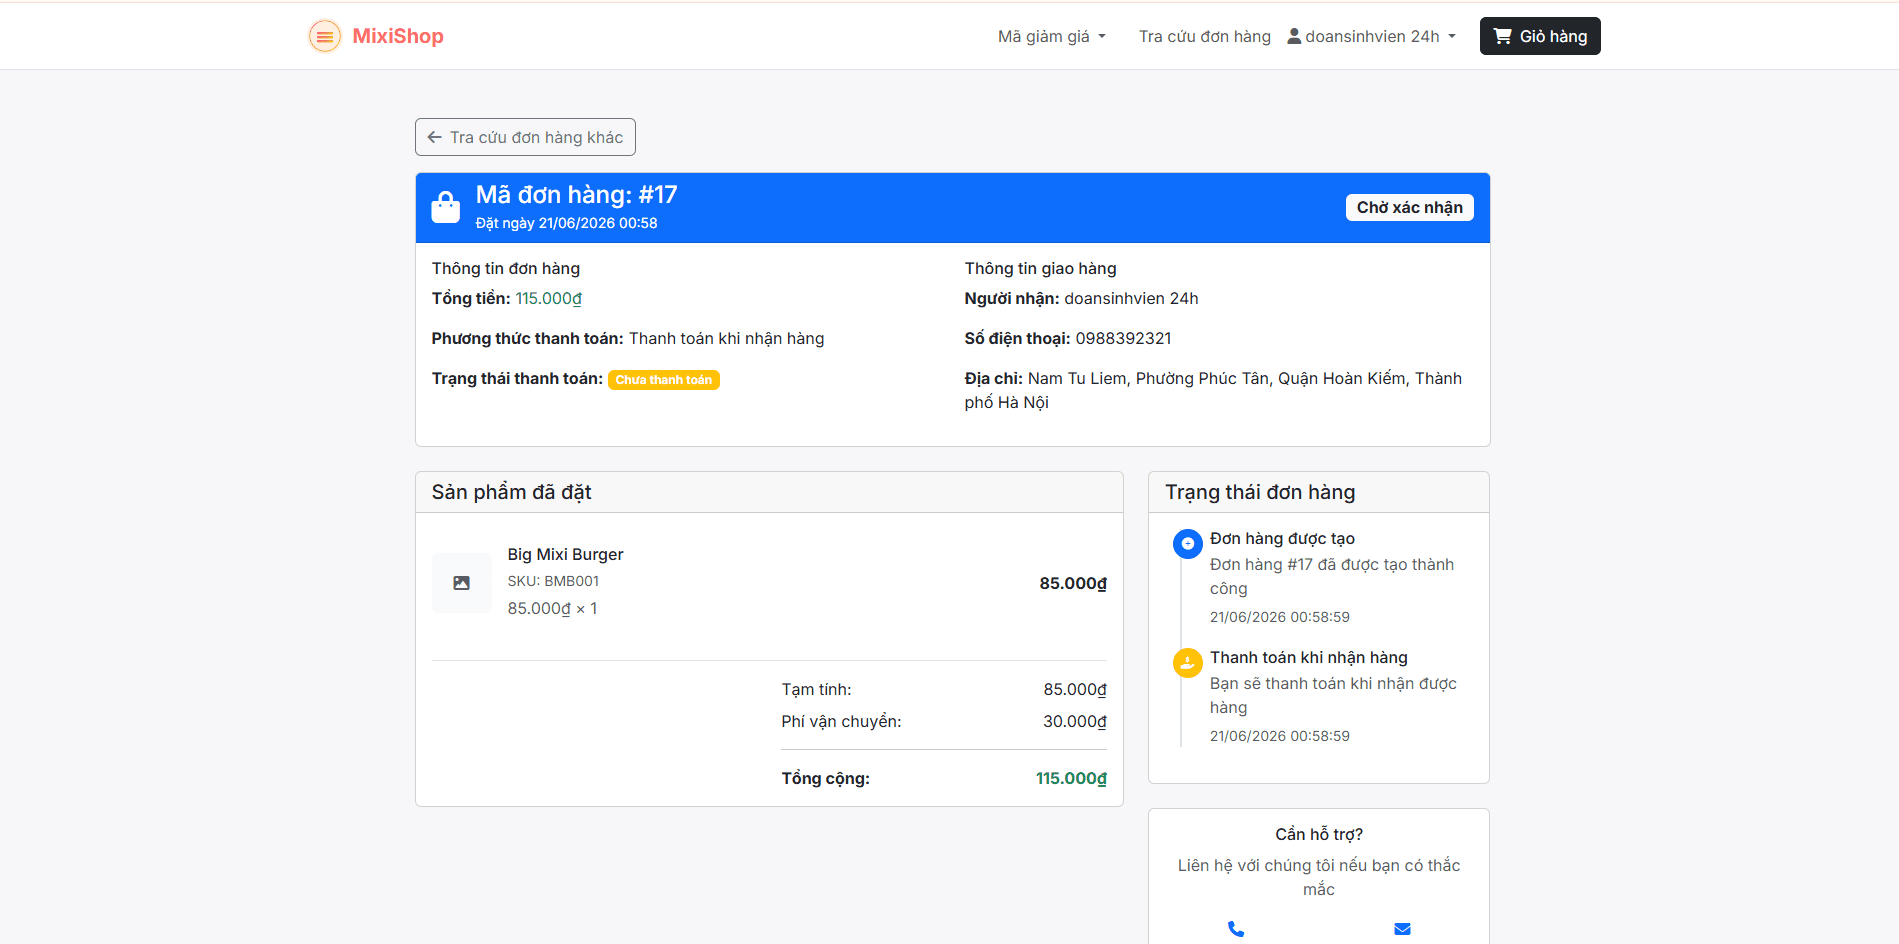The image size is (1899, 944).
Task: Expand the Mã giảm giá dropdown
Action: pos(1052,36)
